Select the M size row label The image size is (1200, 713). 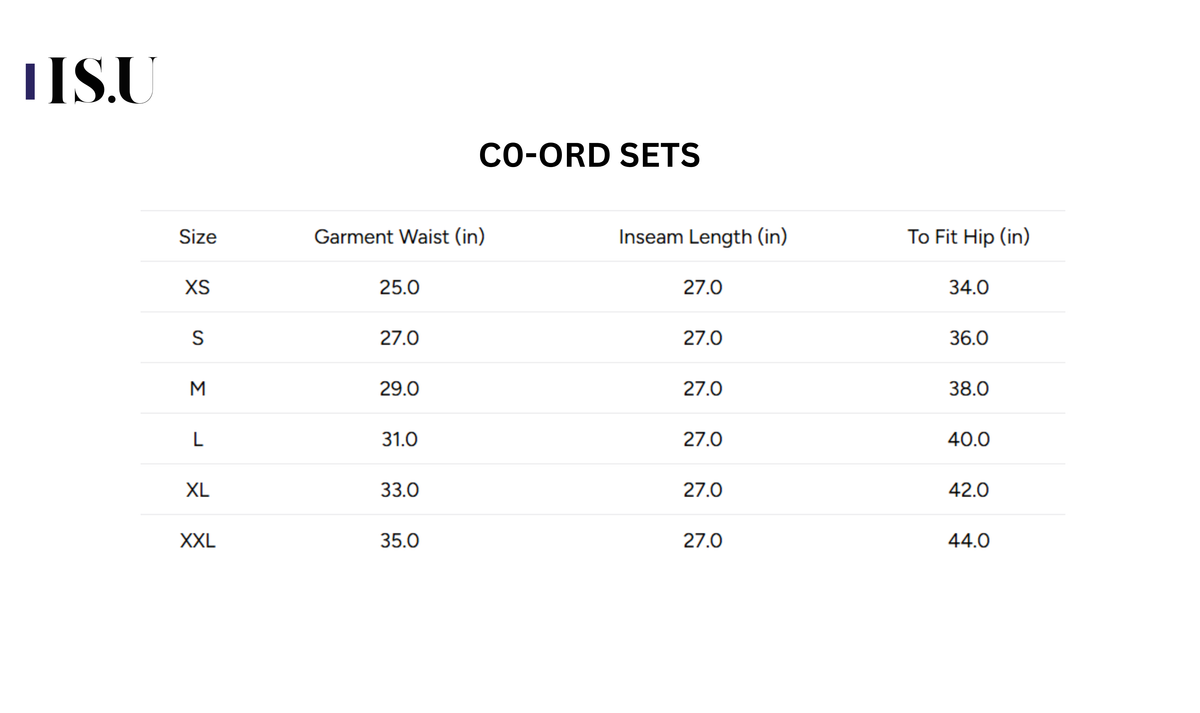(x=198, y=389)
